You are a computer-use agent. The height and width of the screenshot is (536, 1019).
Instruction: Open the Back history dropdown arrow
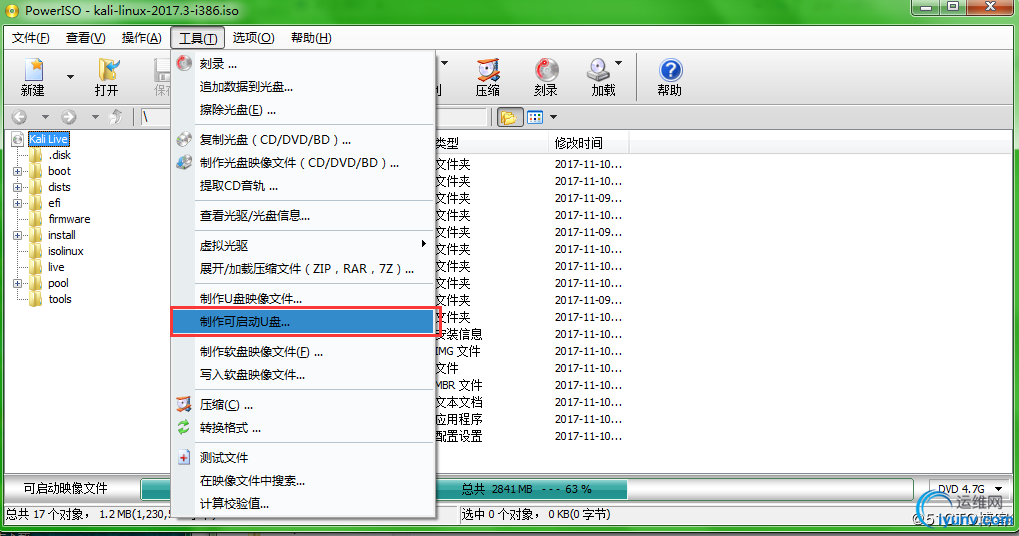click(45, 117)
